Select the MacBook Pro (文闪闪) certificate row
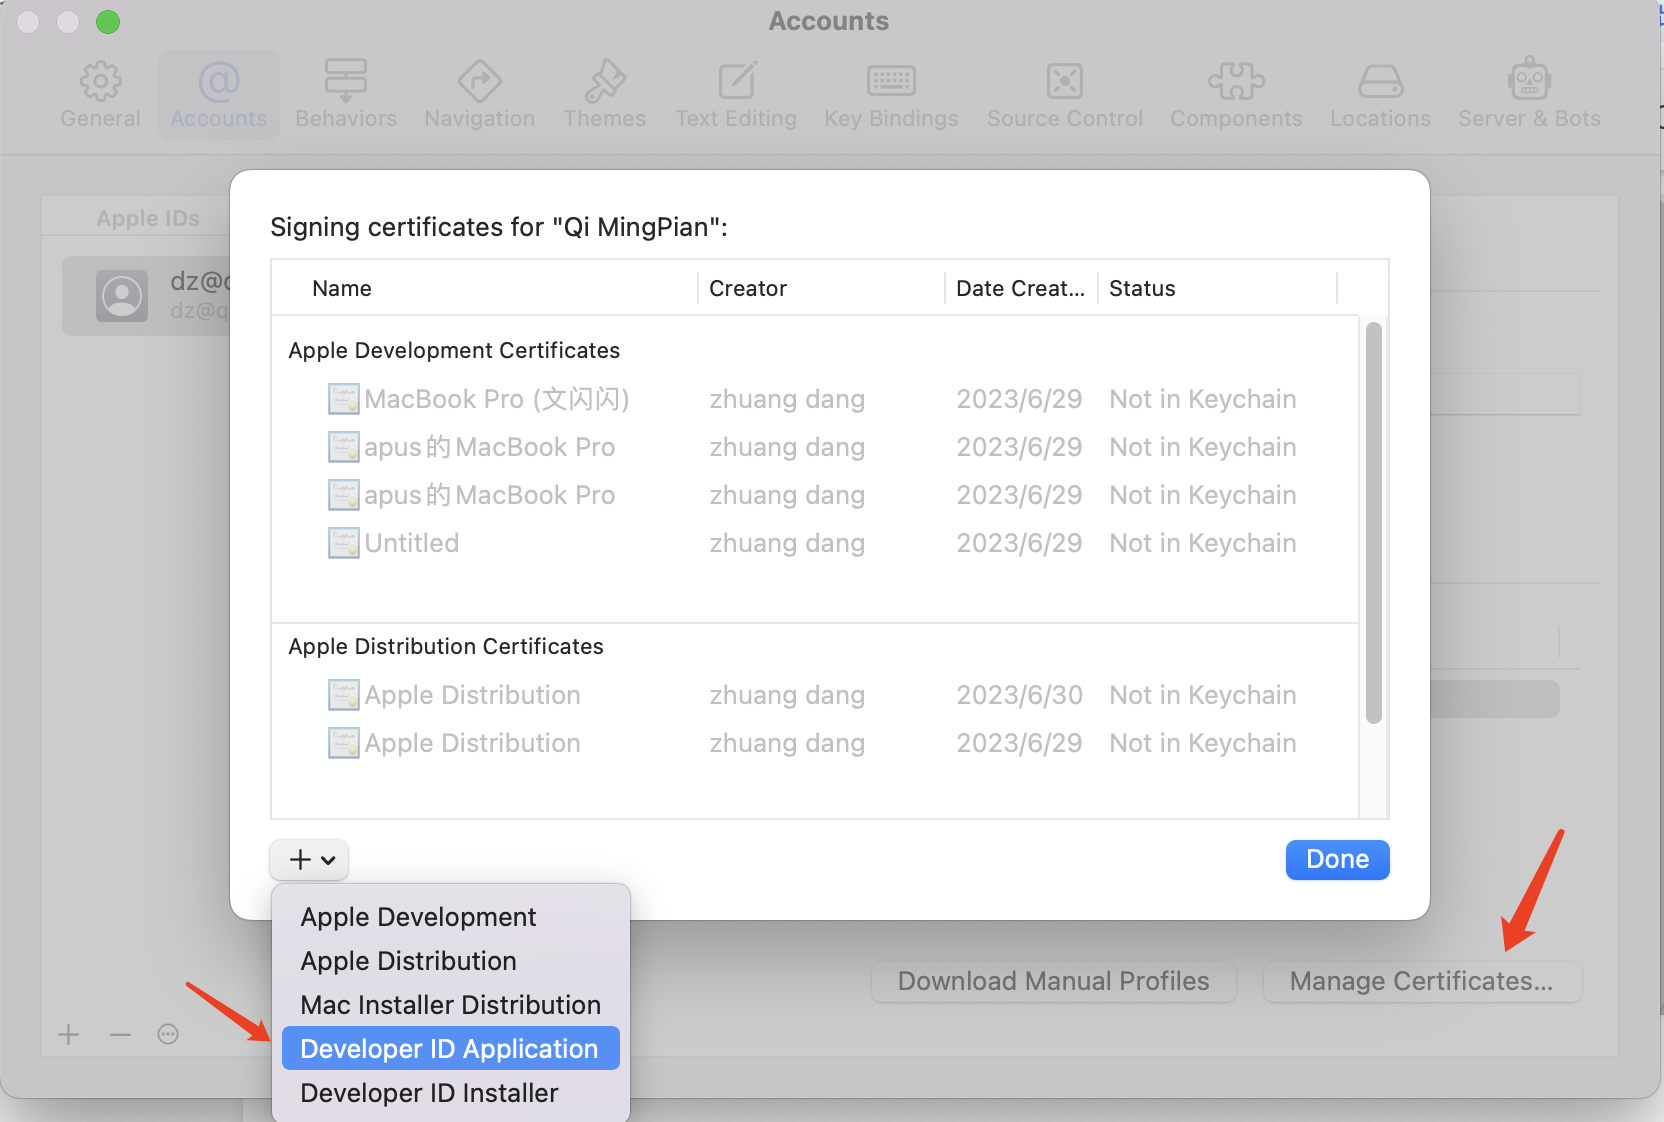Screen dimensions: 1664x1122 [814, 399]
